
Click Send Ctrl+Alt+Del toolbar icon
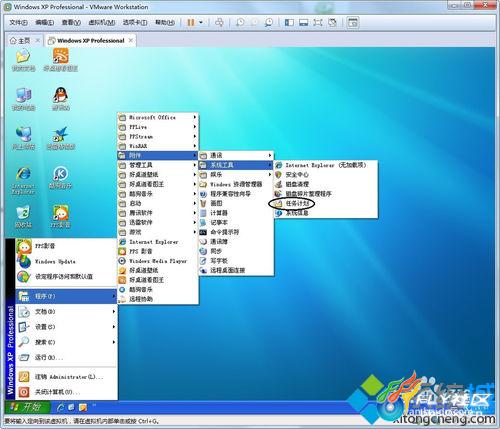point(219,23)
